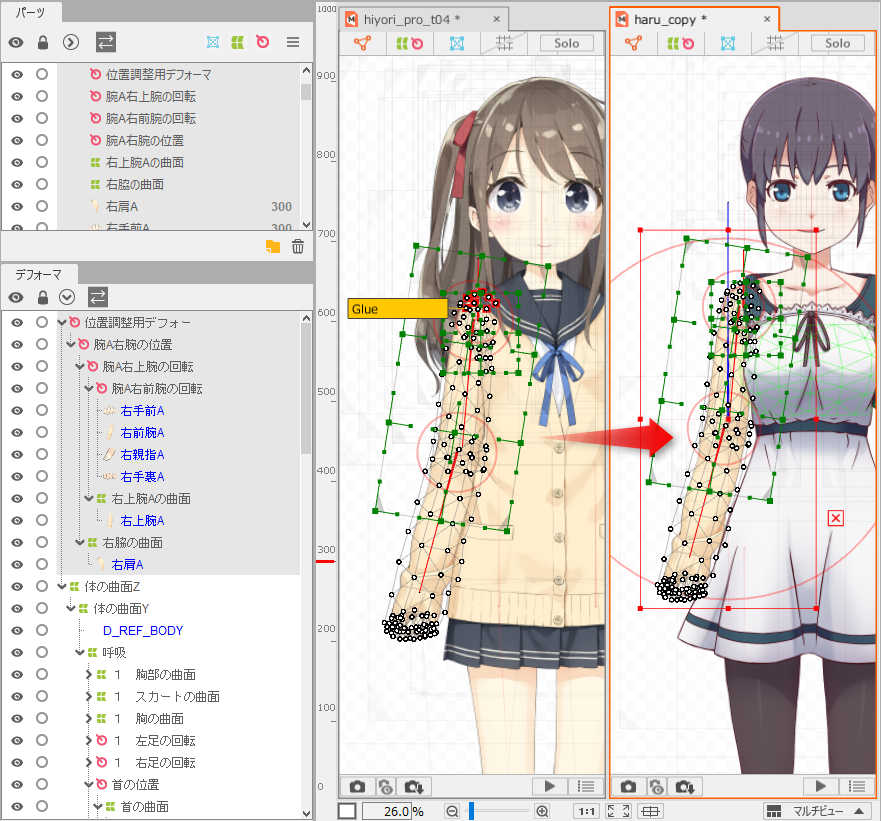881x821 pixels.
Task: Toggle lock circle for 右肩A in parts list
Action: pyautogui.click(x=42, y=206)
